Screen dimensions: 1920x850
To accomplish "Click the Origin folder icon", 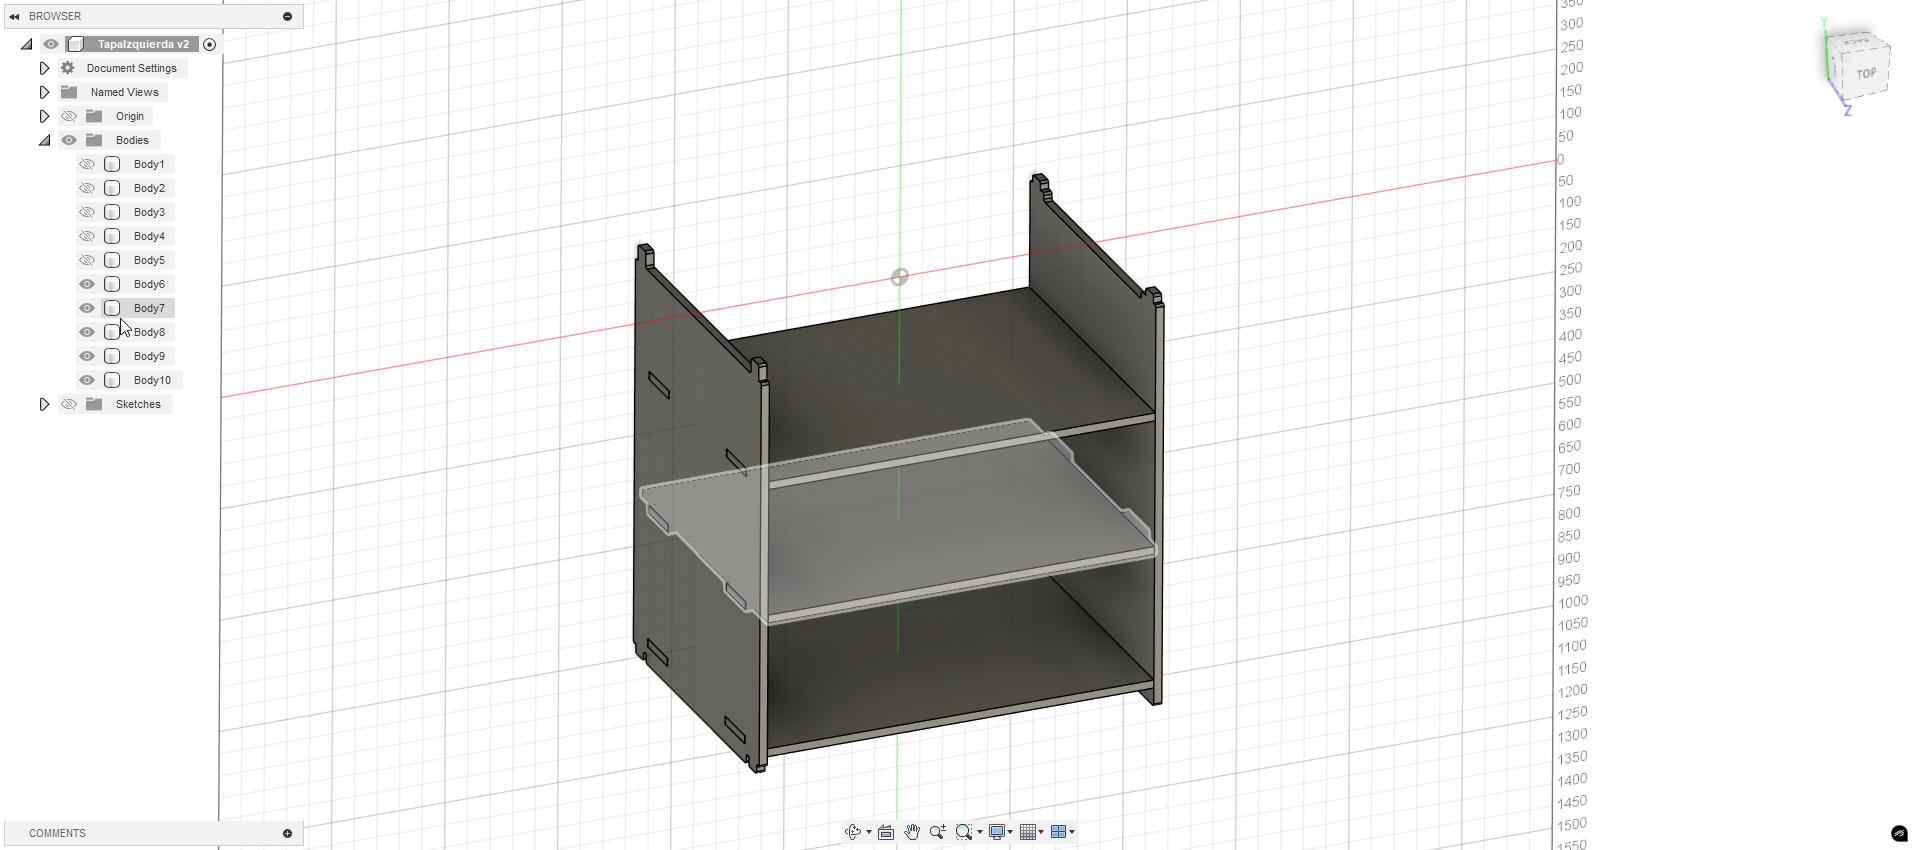I will [94, 116].
